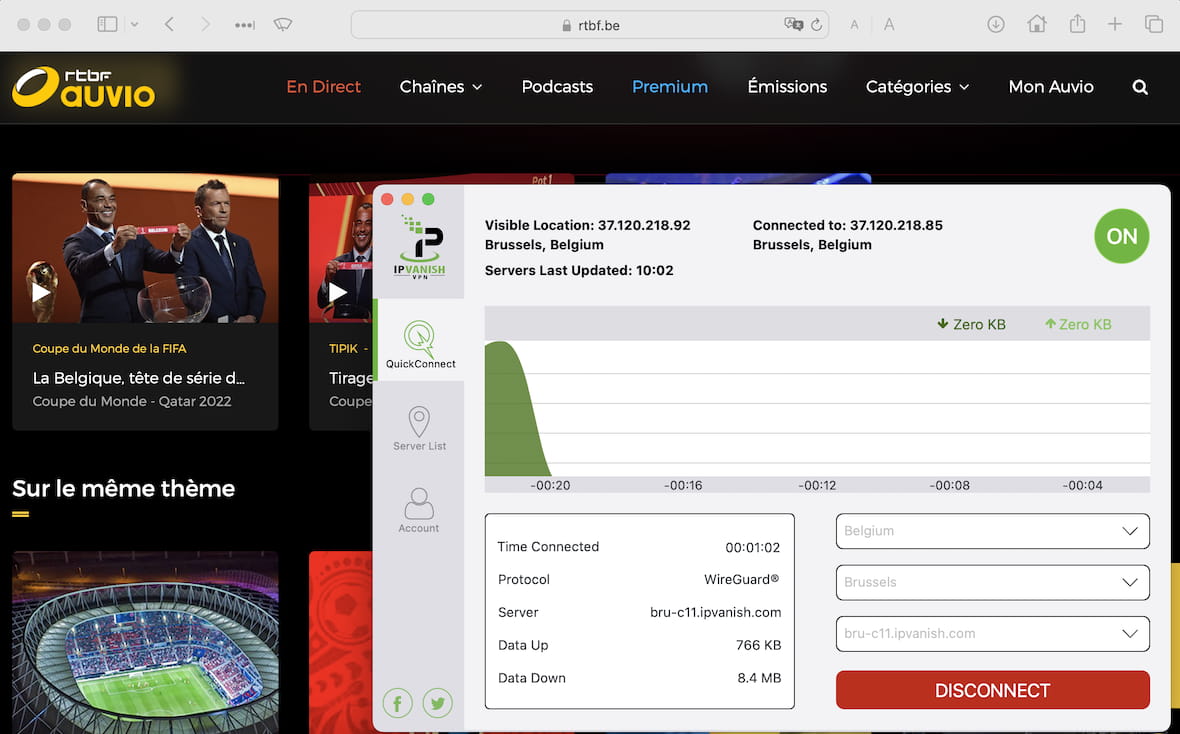
Task: Click the Servers Last Updated text
Action: pyautogui.click(x=579, y=270)
